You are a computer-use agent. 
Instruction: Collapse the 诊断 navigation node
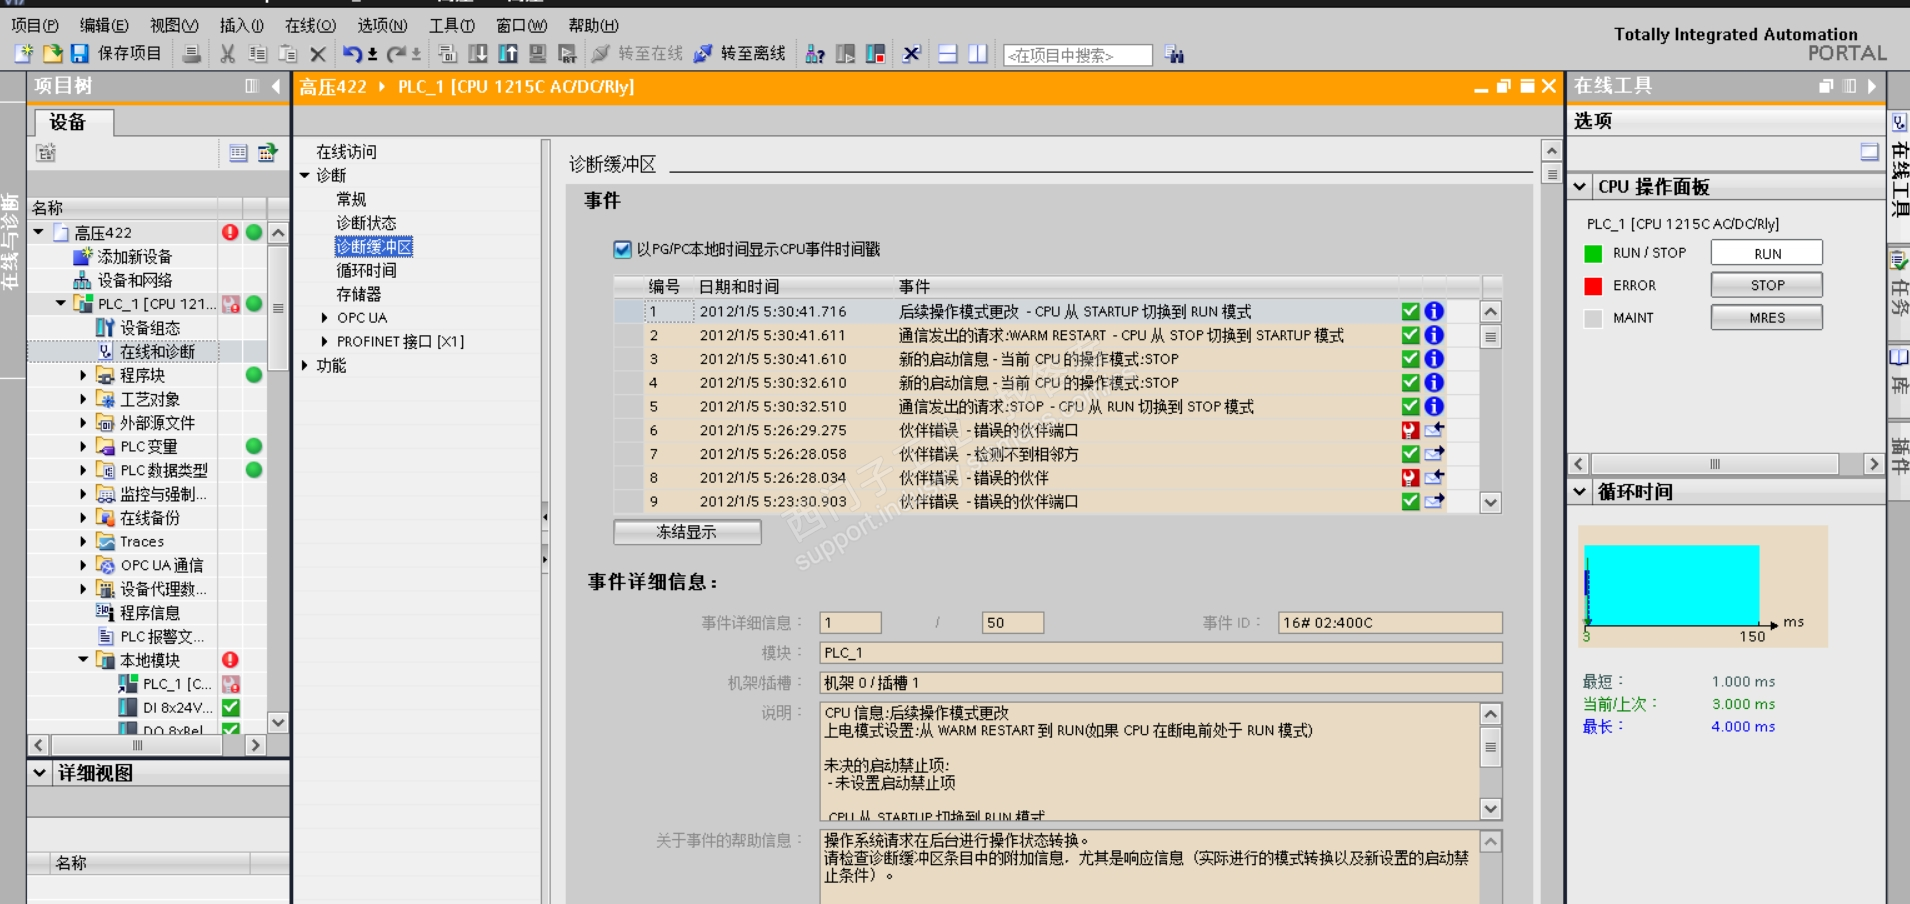(x=305, y=176)
